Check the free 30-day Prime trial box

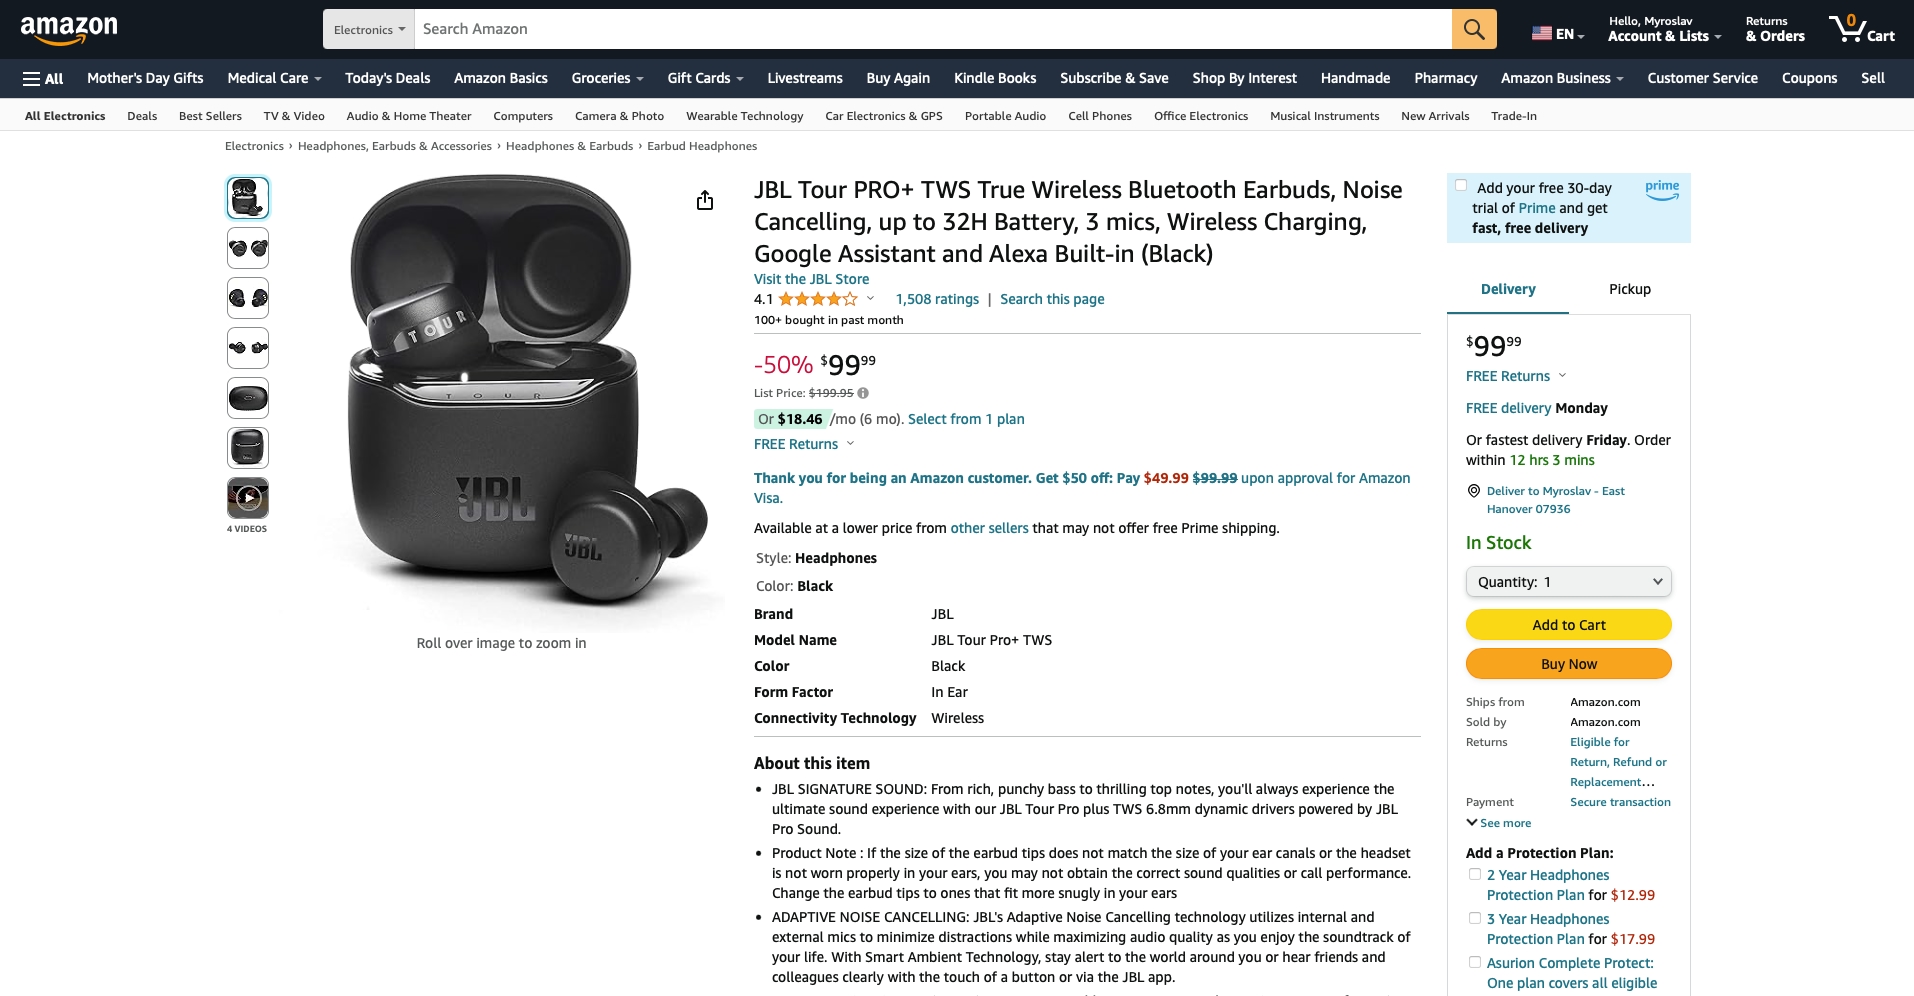[1461, 185]
